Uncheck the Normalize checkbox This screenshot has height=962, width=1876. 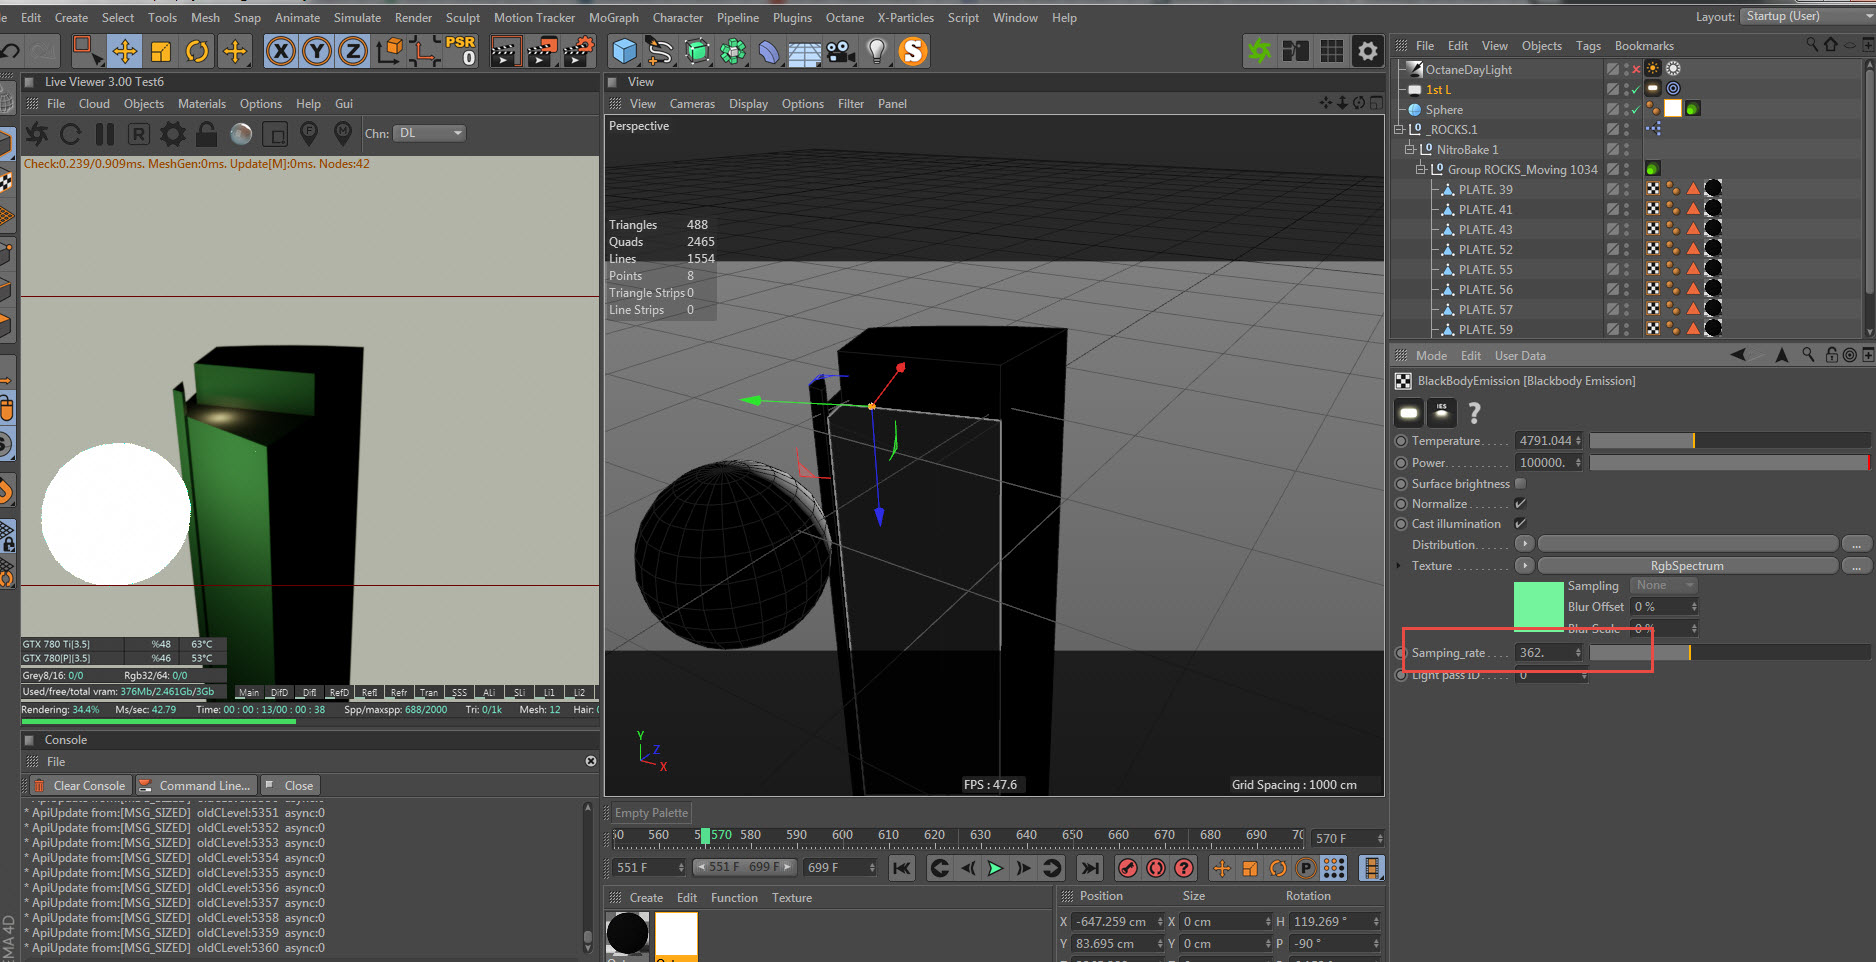coord(1520,504)
